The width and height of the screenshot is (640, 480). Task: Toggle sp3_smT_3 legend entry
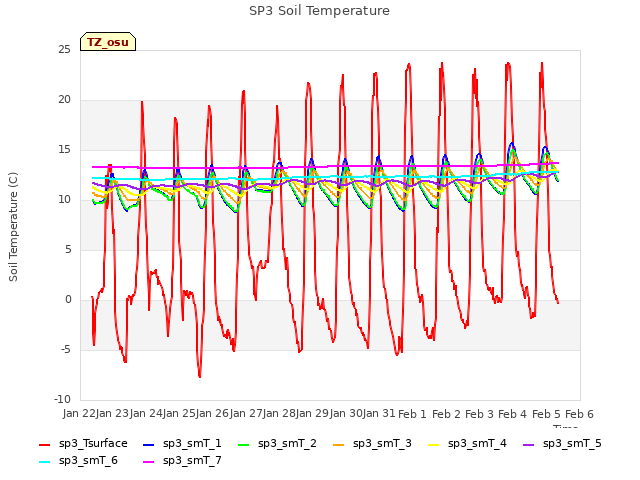pyautogui.click(x=372, y=444)
